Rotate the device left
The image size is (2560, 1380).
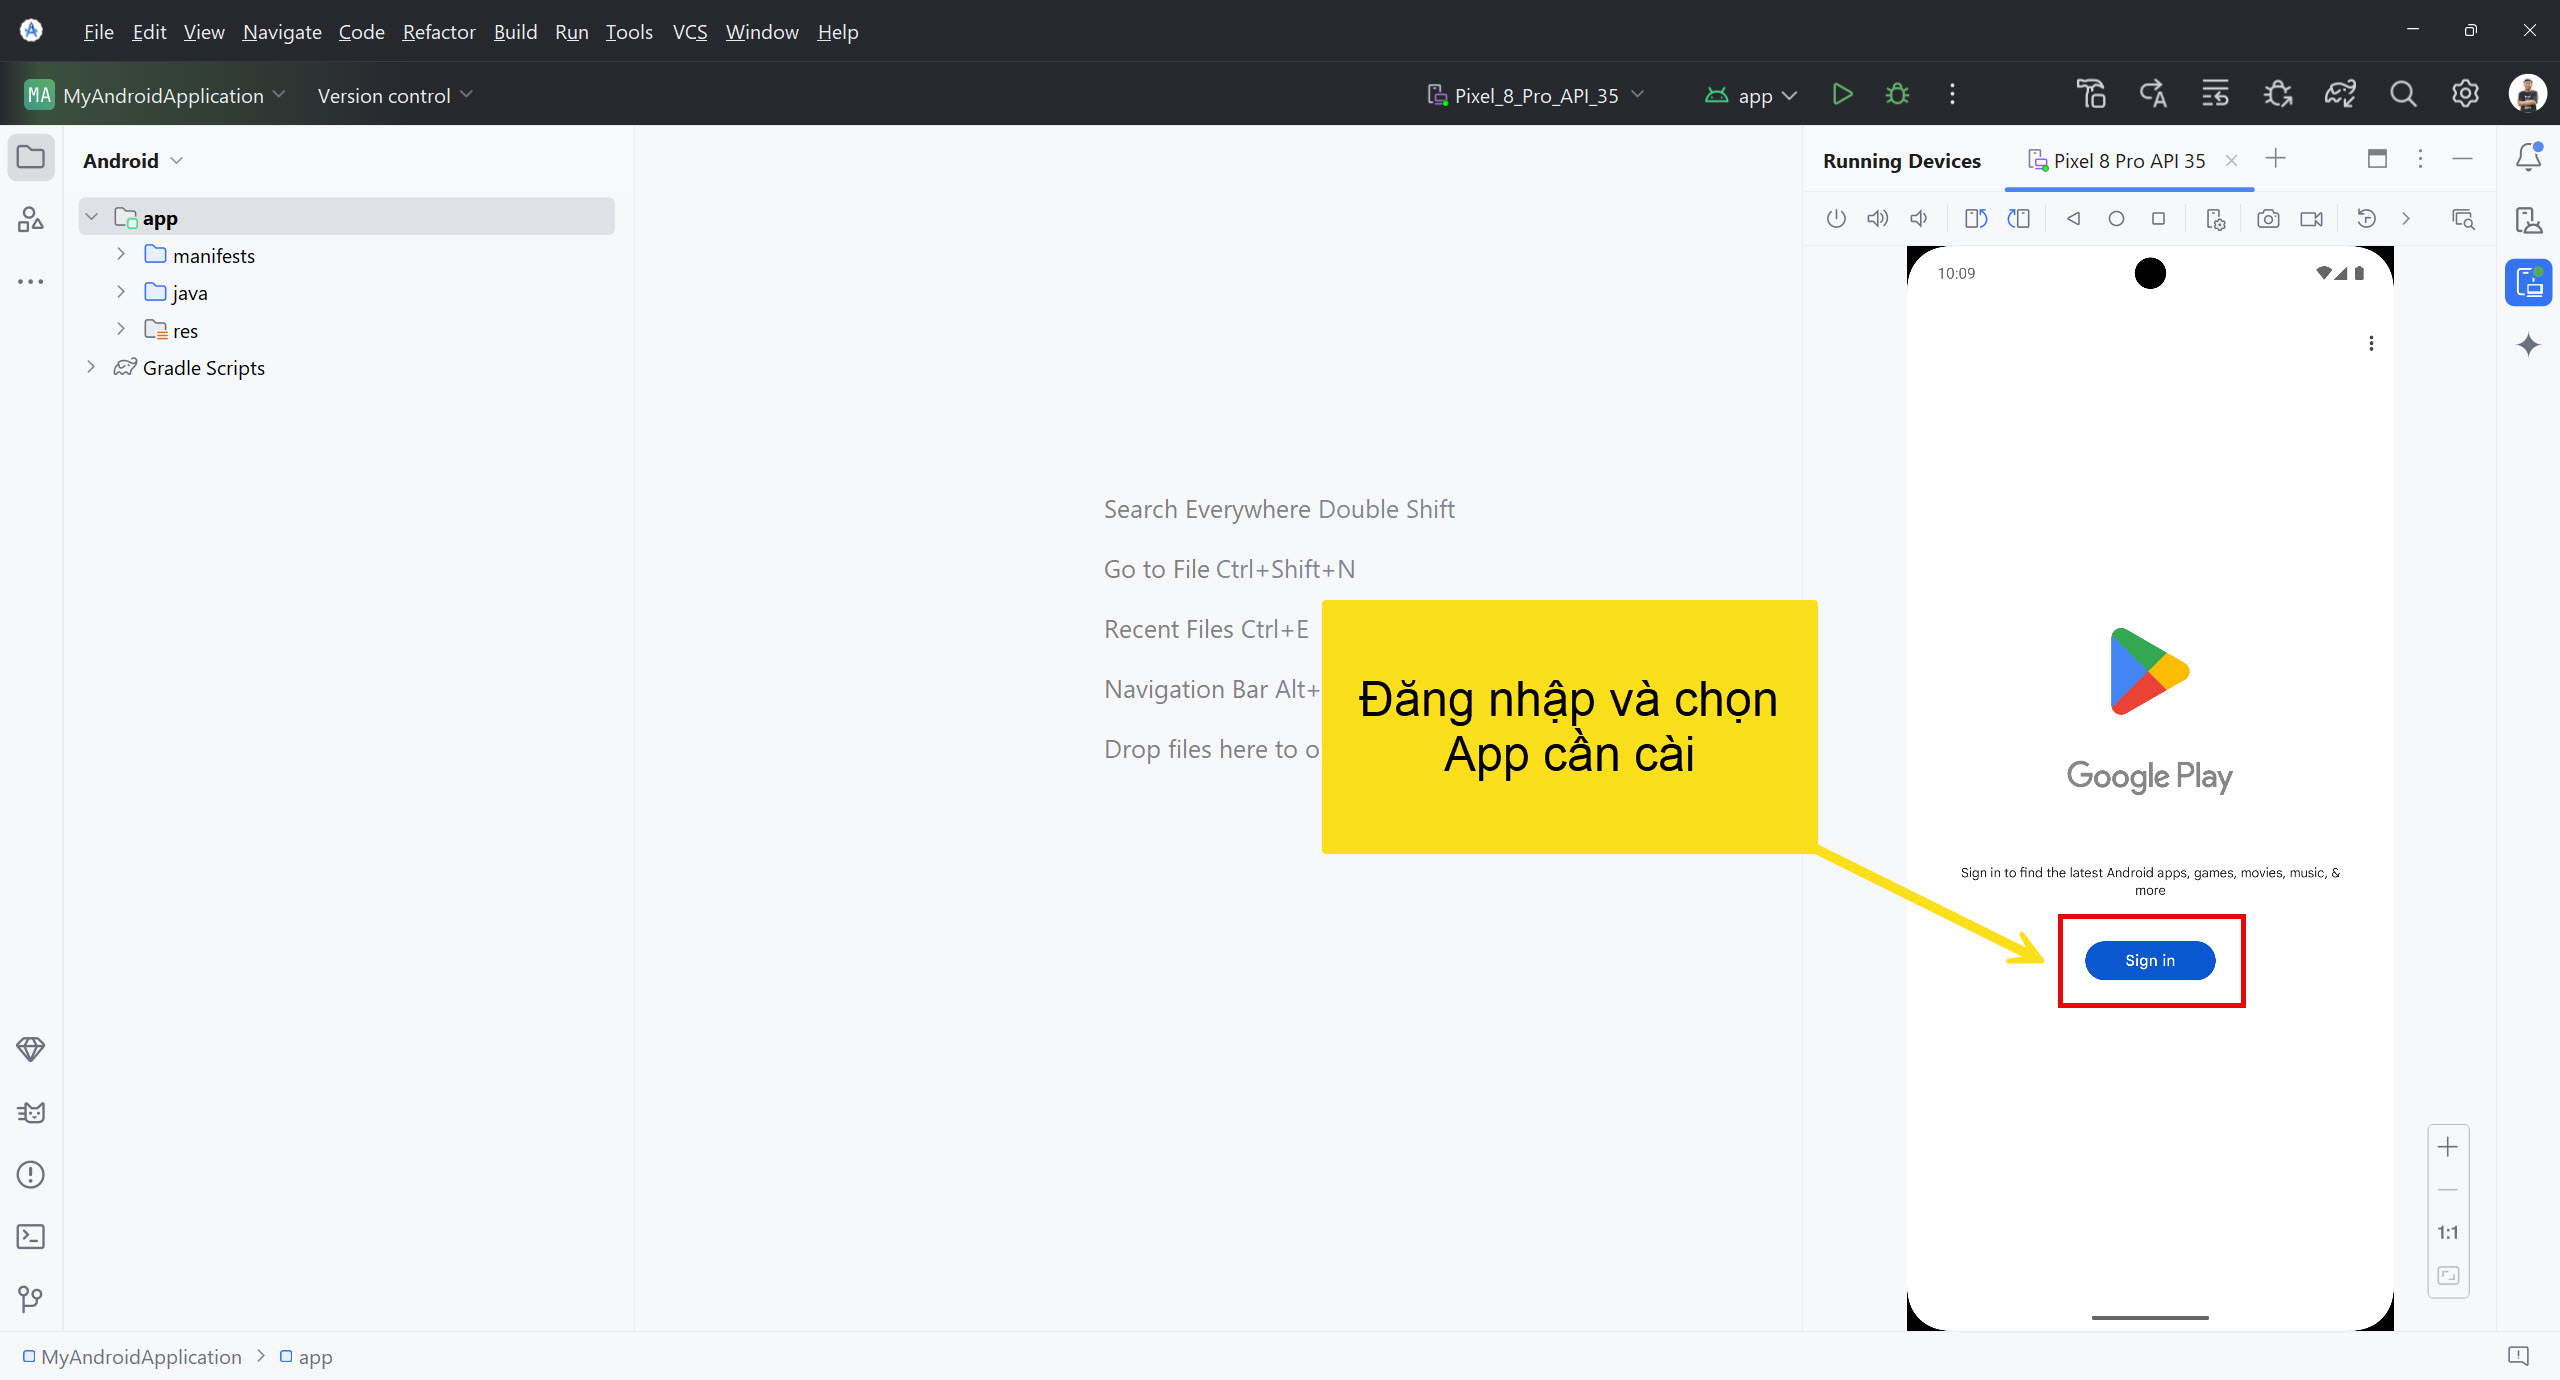[x=1976, y=218]
